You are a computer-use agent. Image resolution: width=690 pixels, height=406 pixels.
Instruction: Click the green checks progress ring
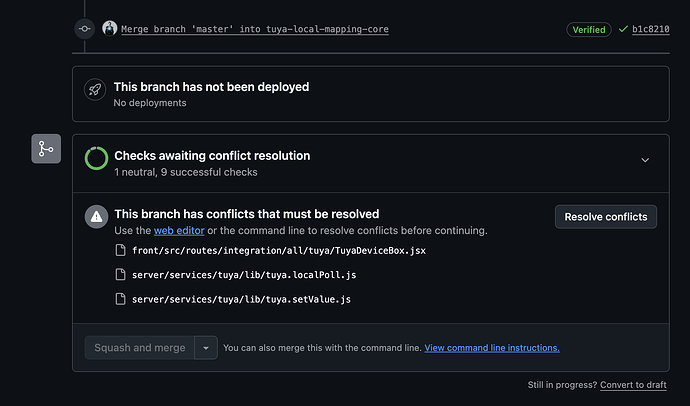[96, 158]
